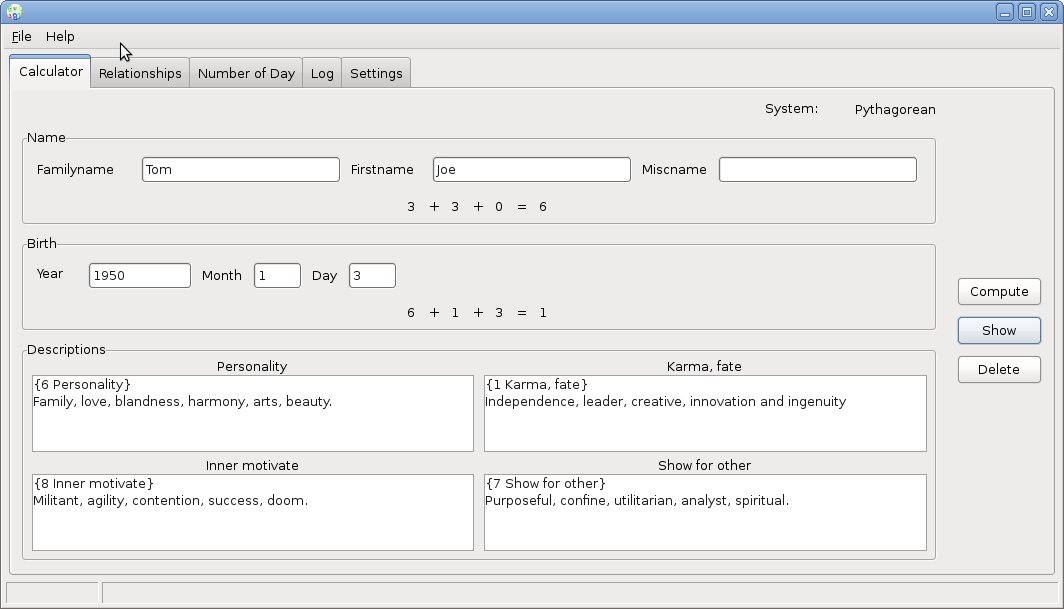Viewport: 1064px width, 609px height.
Task: Click the empty Miscname field
Action: [x=817, y=170]
